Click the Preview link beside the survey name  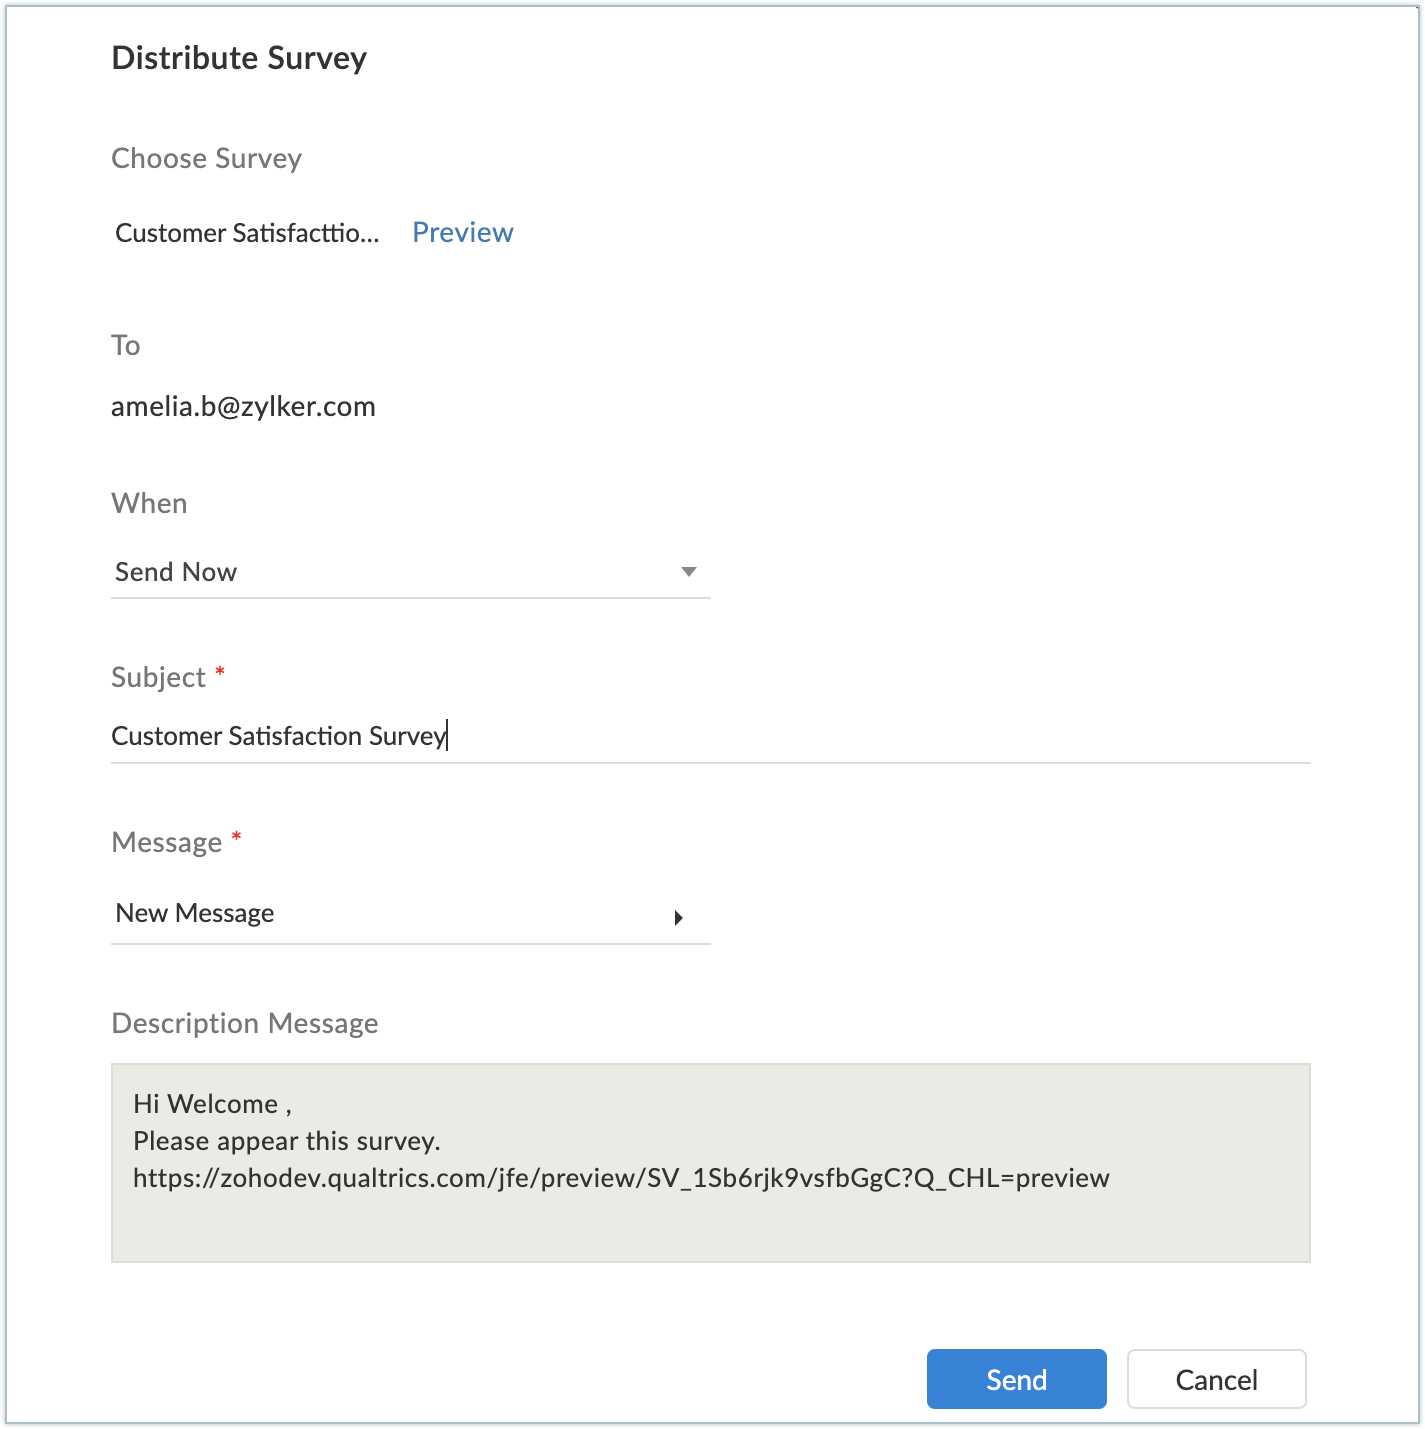462,232
